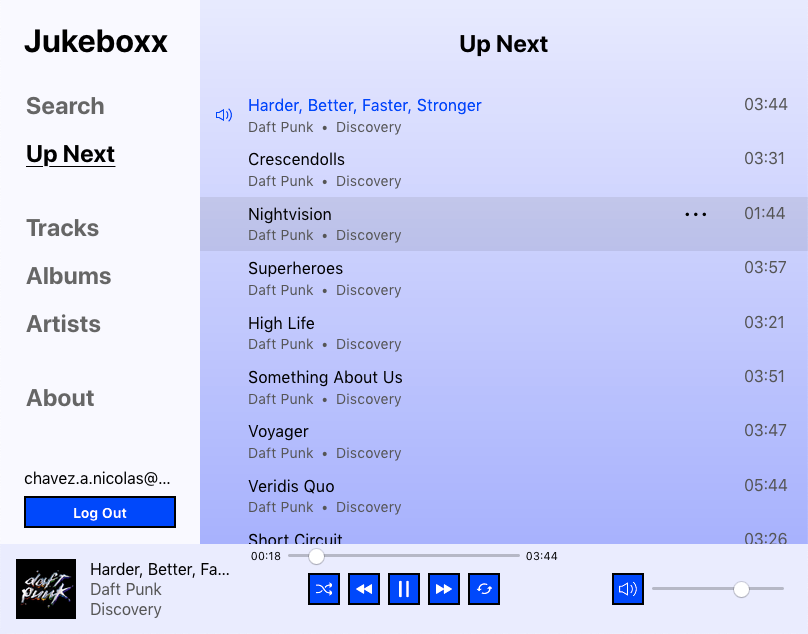The image size is (808, 634).
Task: Click the 05:44 duration of Veridis Quo
Action: 766,485
